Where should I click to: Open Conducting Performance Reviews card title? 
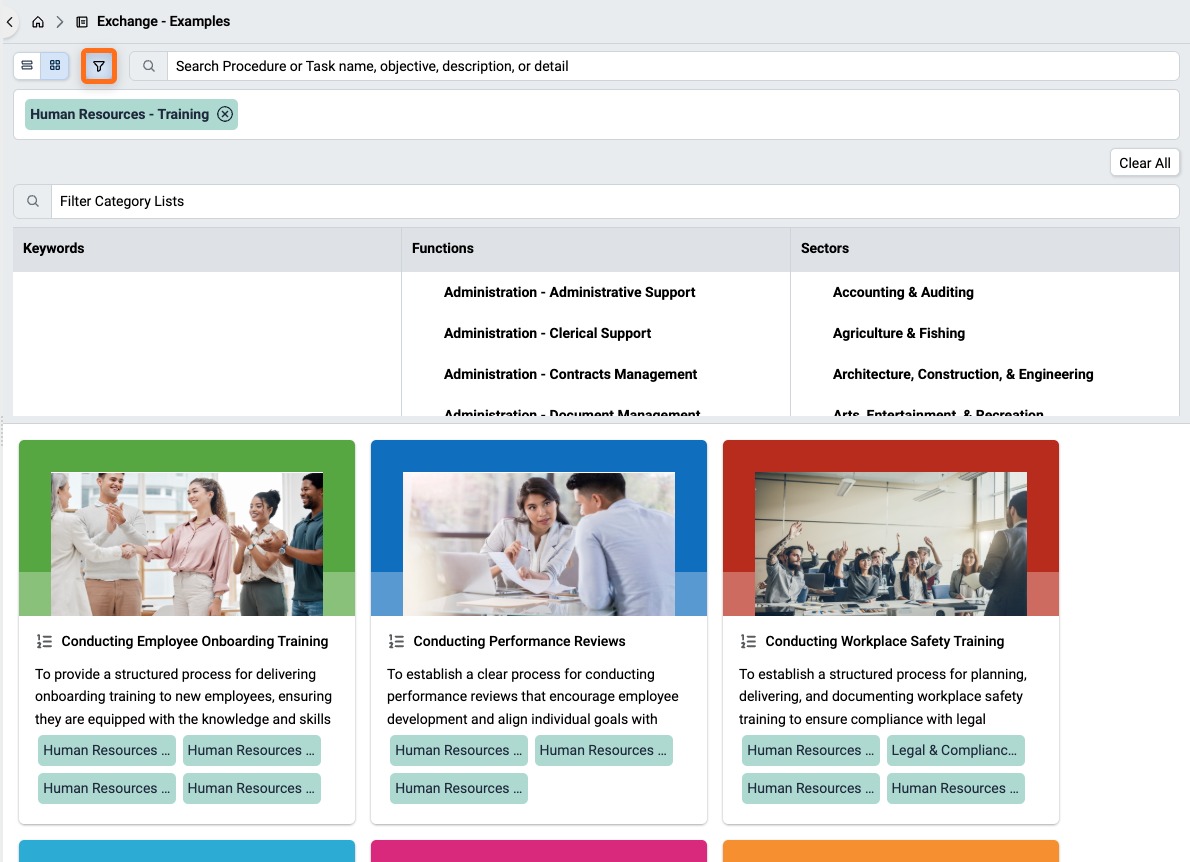pos(519,641)
